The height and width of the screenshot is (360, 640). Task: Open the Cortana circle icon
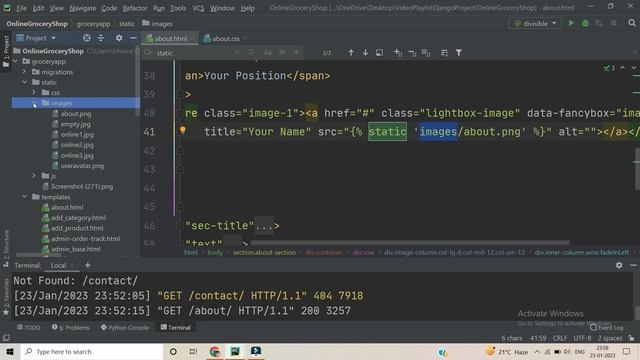tap(173, 351)
